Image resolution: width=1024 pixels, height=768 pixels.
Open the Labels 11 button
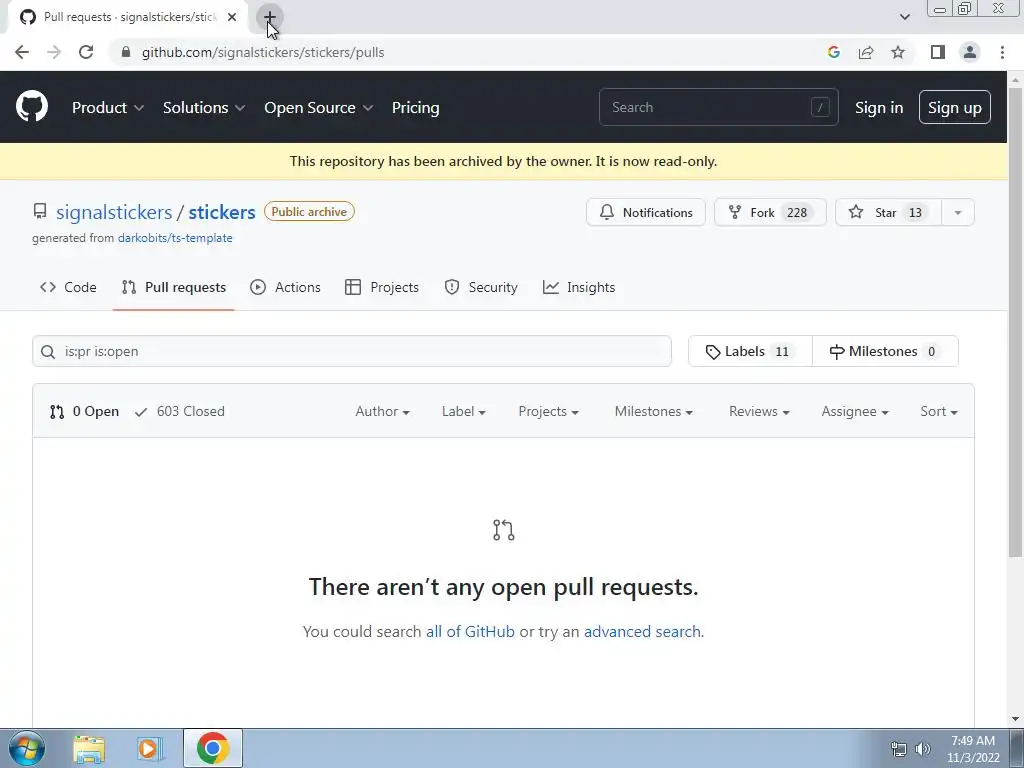[x=750, y=351]
